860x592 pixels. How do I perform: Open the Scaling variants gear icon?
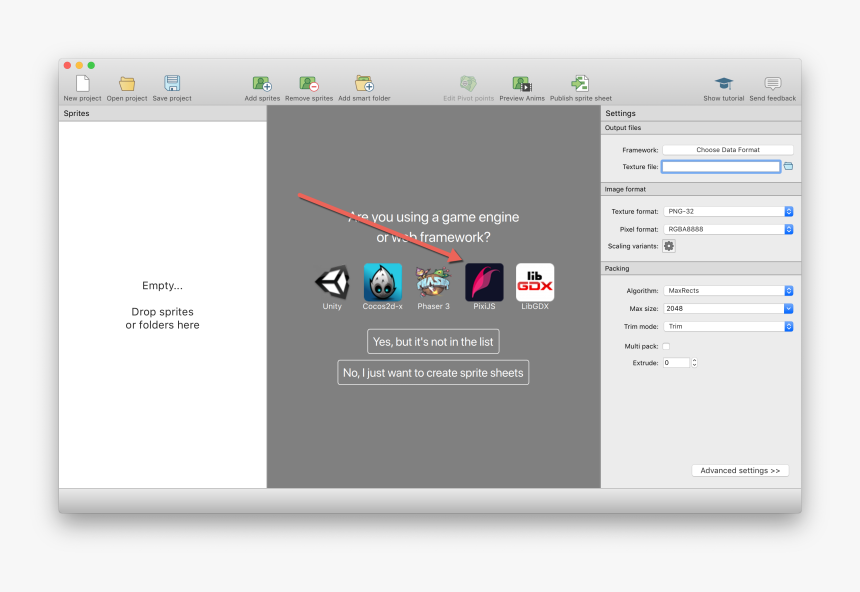pyautogui.click(x=668, y=245)
